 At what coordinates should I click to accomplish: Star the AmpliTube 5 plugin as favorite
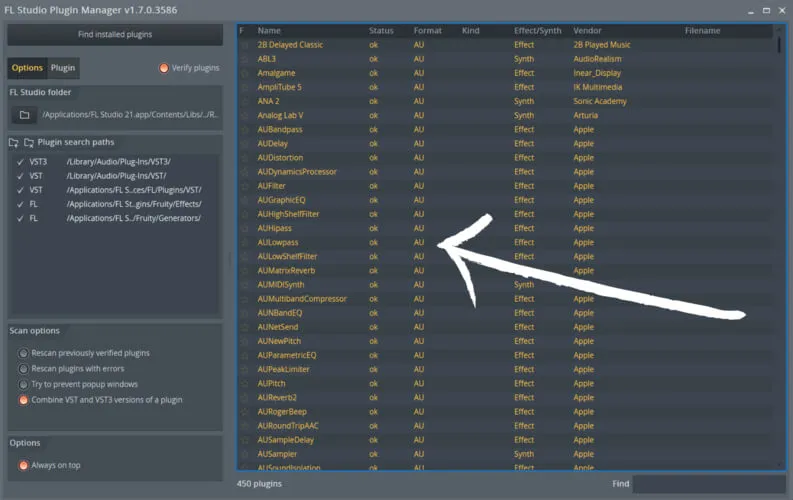pos(244,87)
